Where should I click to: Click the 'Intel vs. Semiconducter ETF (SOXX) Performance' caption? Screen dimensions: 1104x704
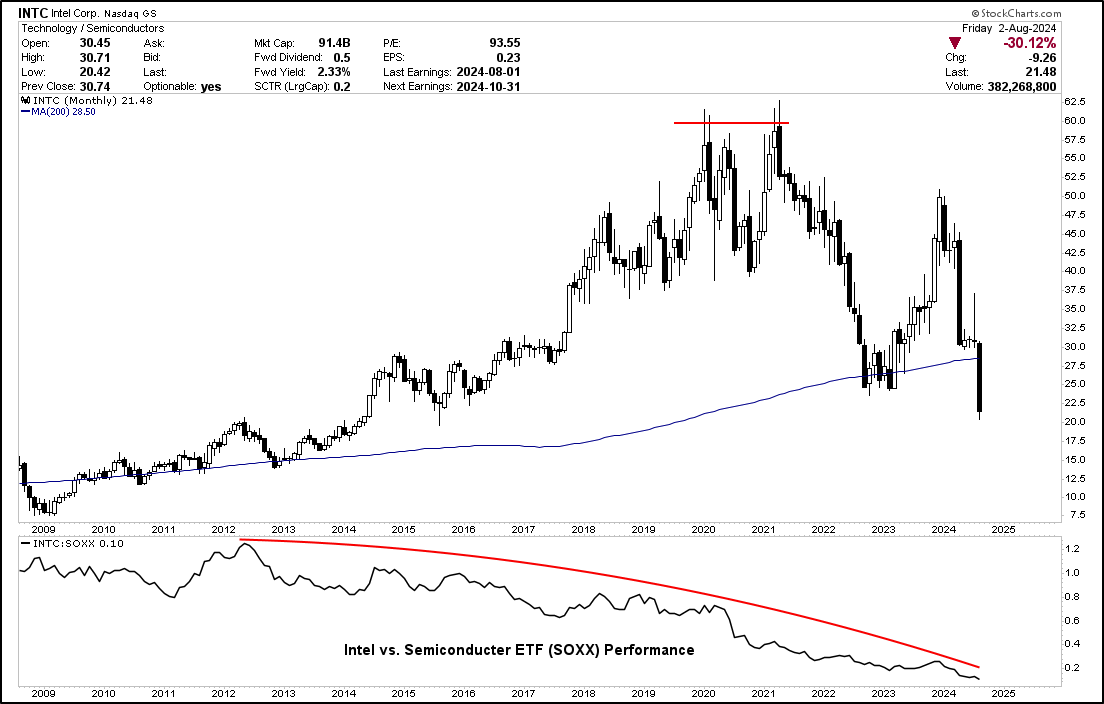tap(519, 650)
